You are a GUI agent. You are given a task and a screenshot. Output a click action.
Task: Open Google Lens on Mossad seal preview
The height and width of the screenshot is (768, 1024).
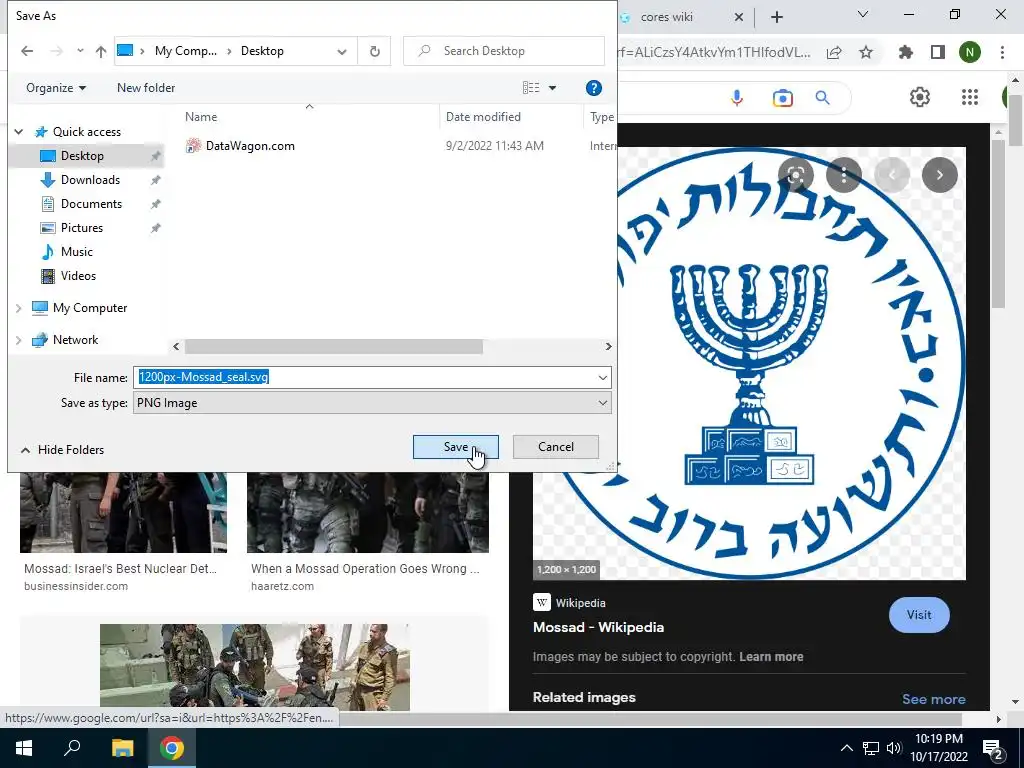[795, 174]
